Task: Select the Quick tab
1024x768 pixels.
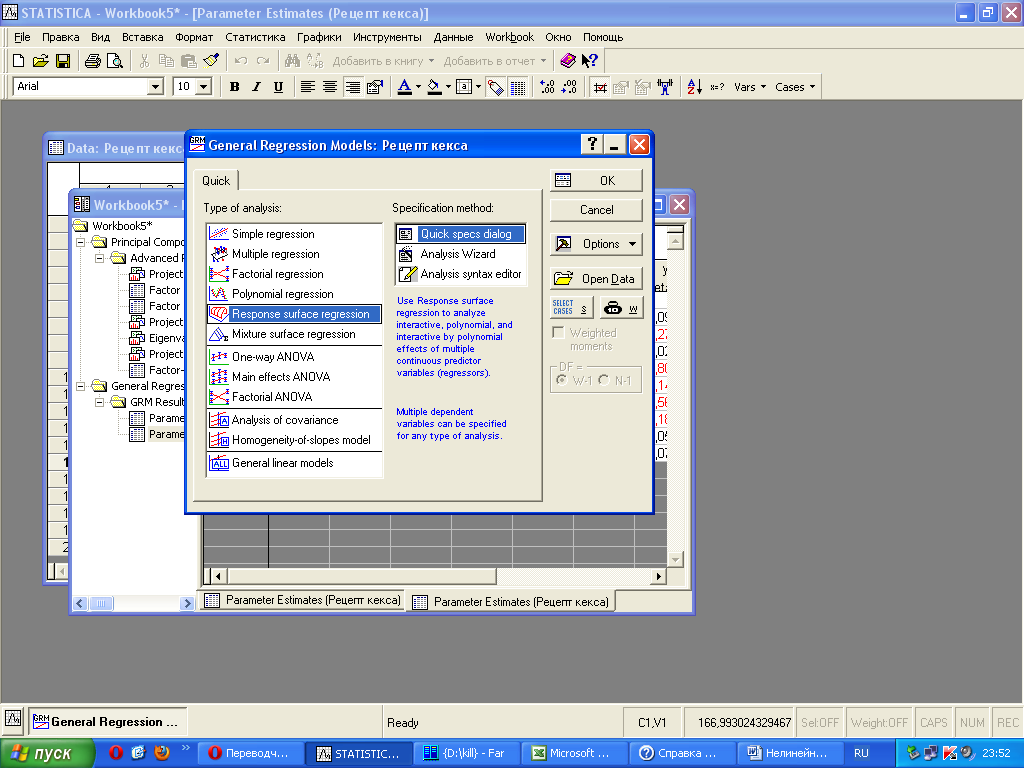Action: (x=216, y=181)
